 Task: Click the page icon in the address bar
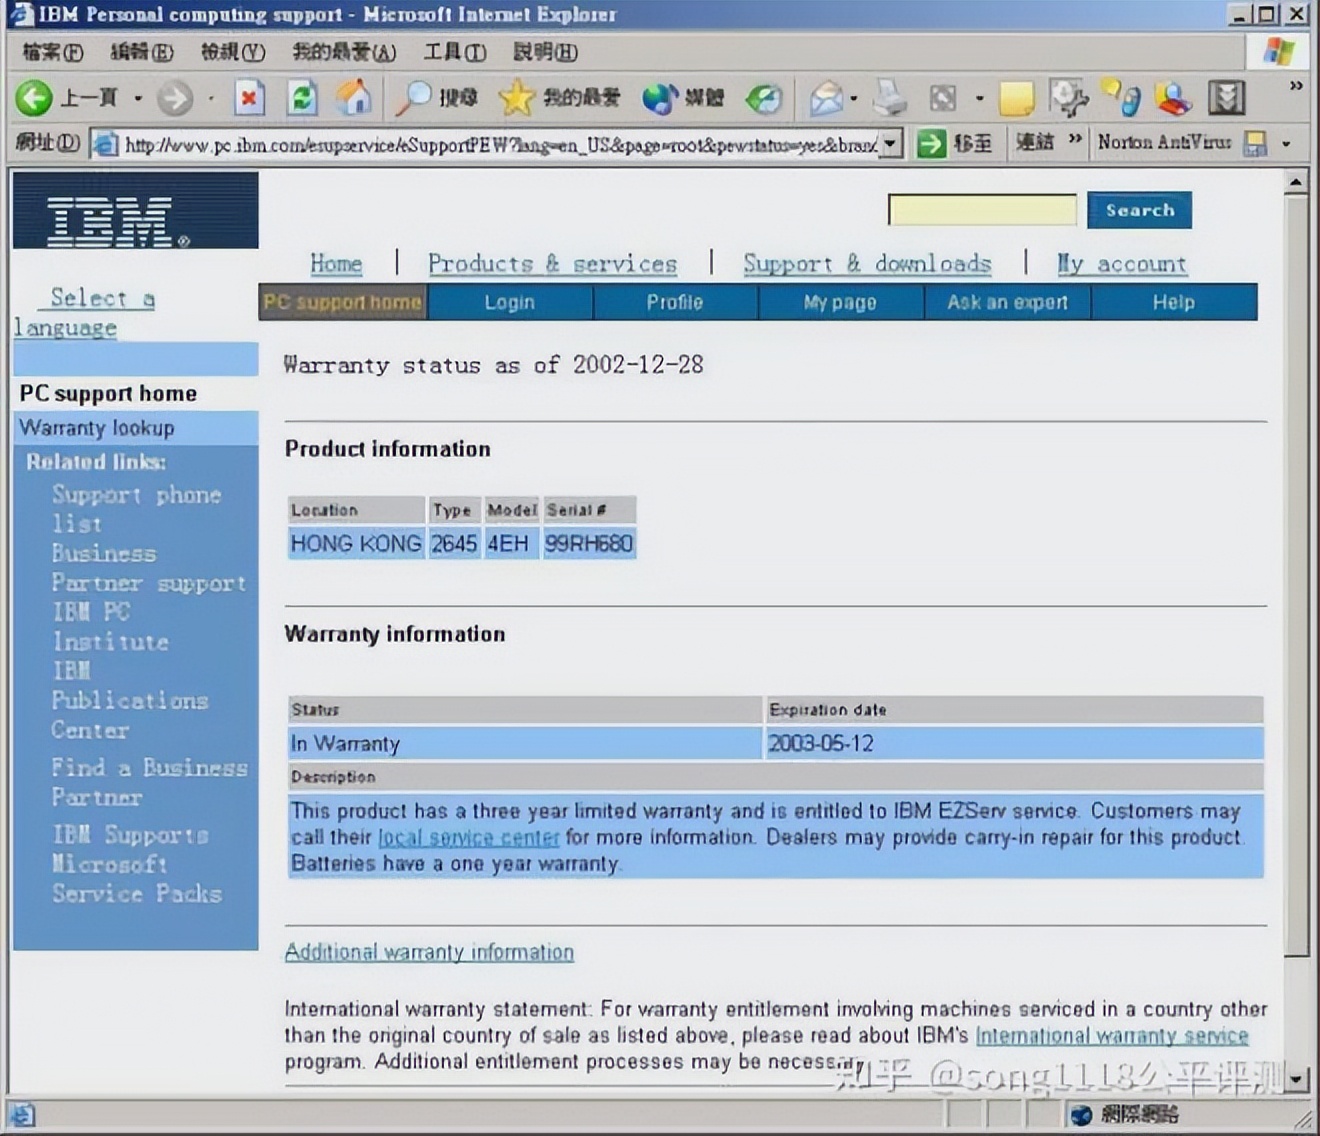click(x=105, y=144)
